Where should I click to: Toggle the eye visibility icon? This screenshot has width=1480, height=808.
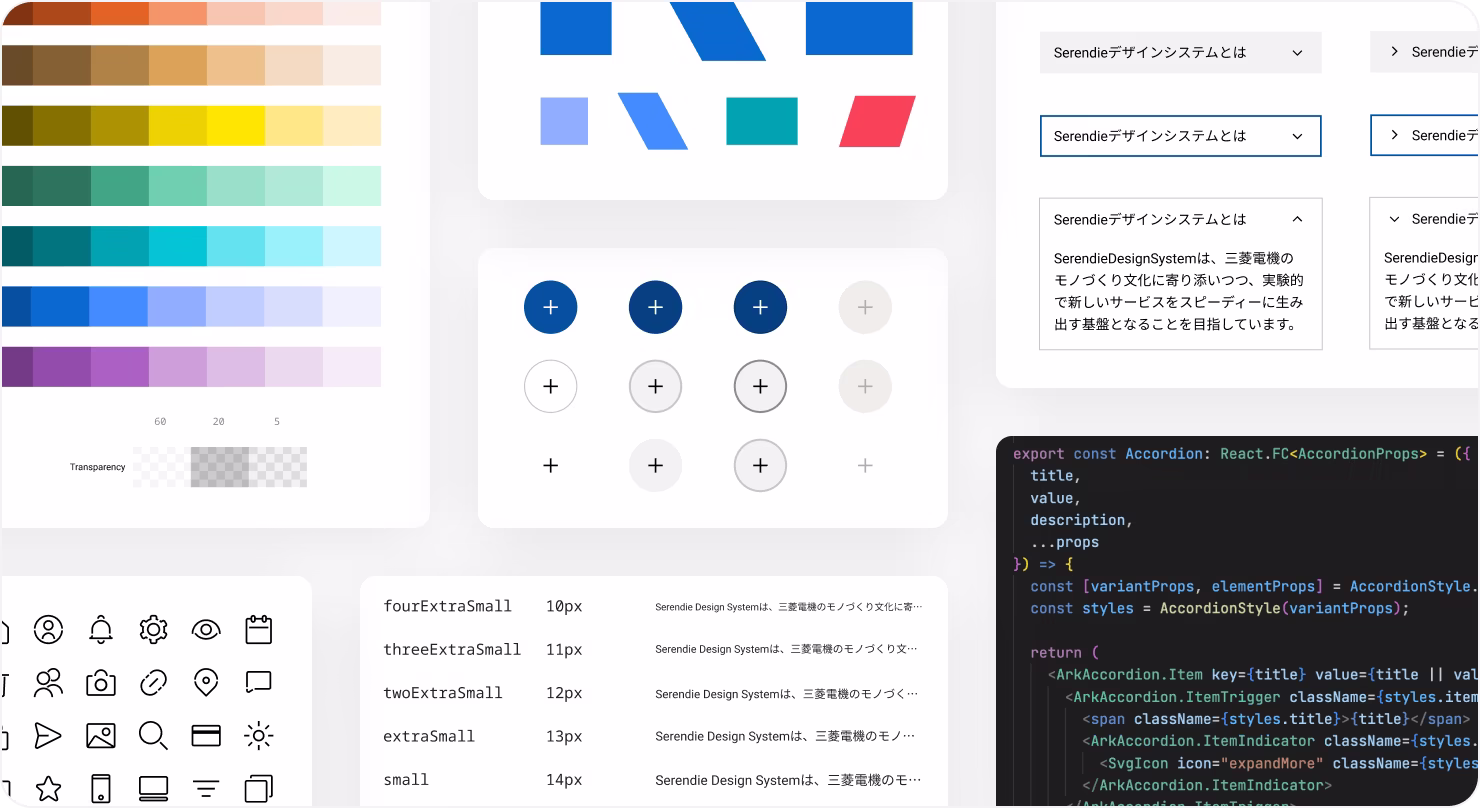206,629
